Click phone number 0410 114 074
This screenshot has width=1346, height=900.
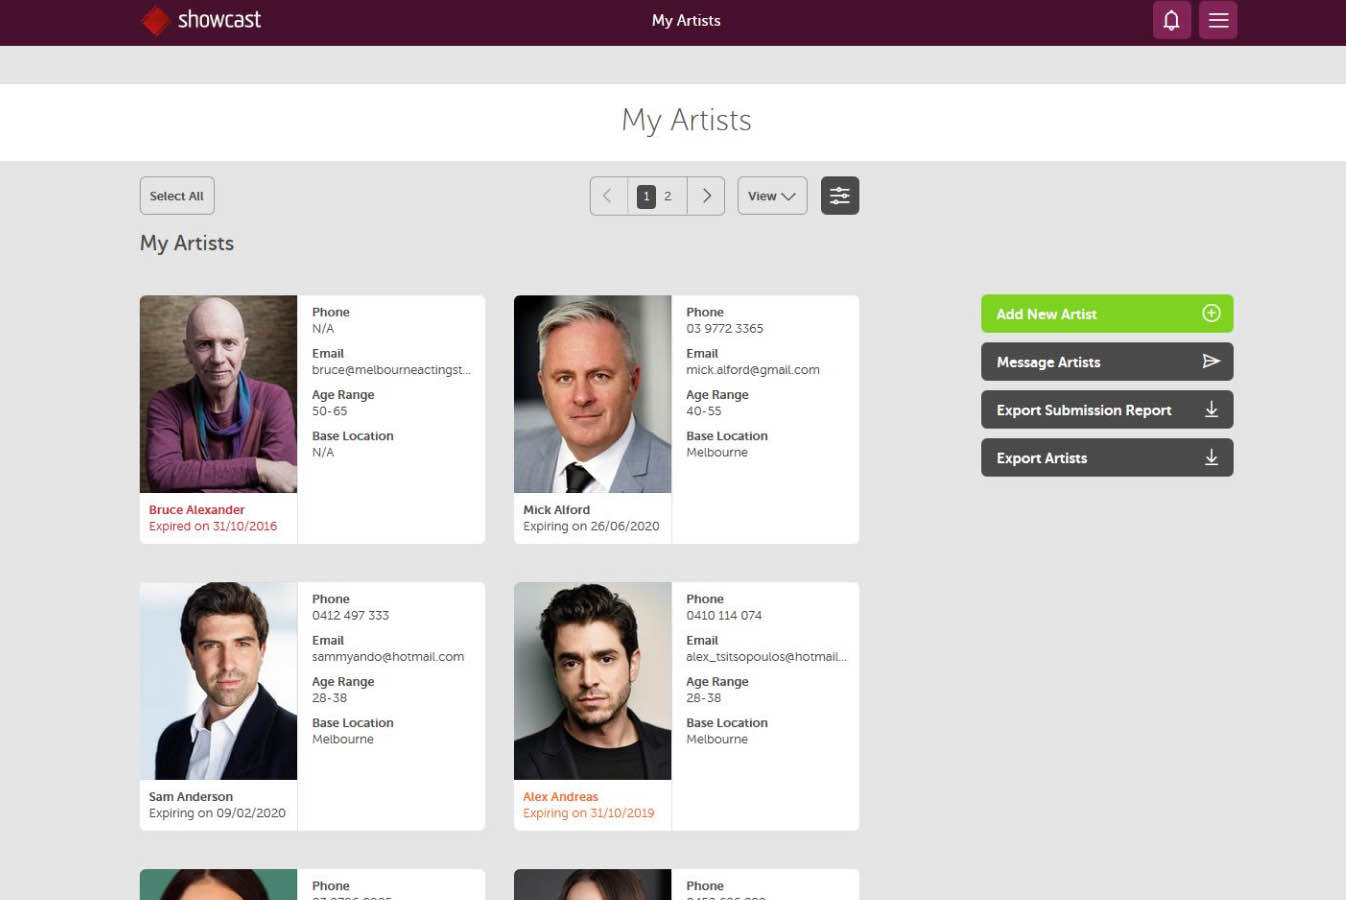coord(724,616)
